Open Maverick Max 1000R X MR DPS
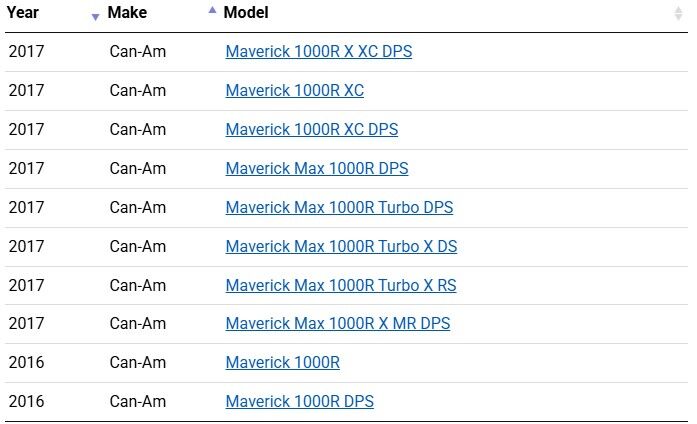 pyautogui.click(x=337, y=324)
